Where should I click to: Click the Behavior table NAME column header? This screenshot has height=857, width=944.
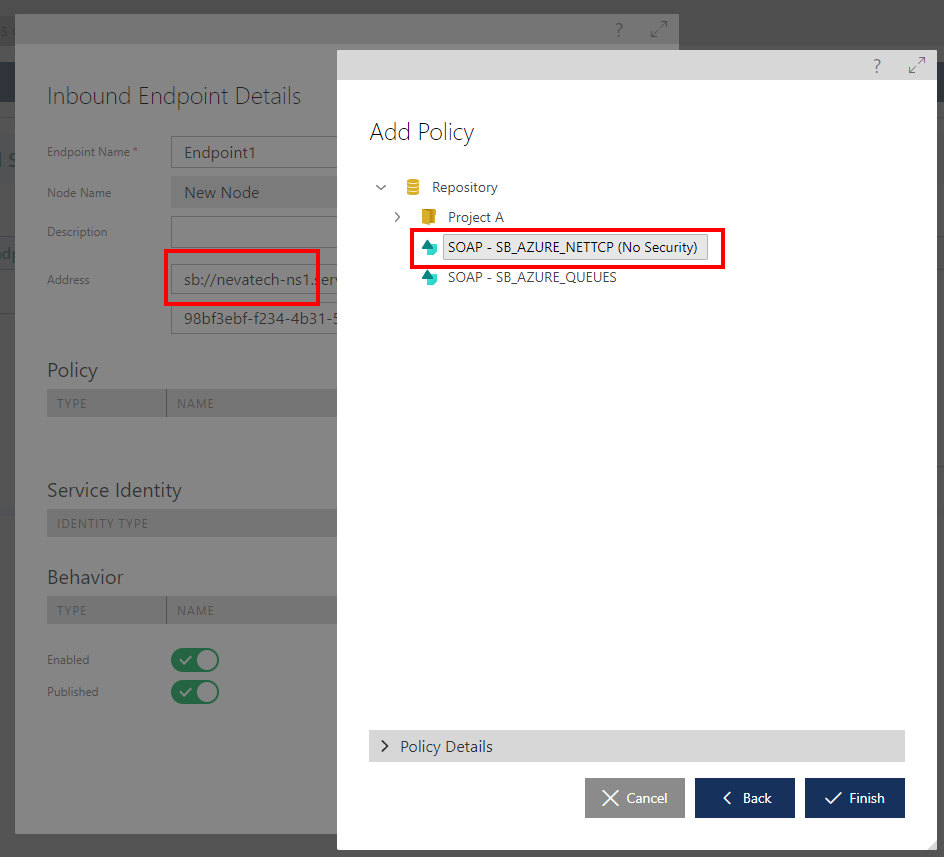252,610
